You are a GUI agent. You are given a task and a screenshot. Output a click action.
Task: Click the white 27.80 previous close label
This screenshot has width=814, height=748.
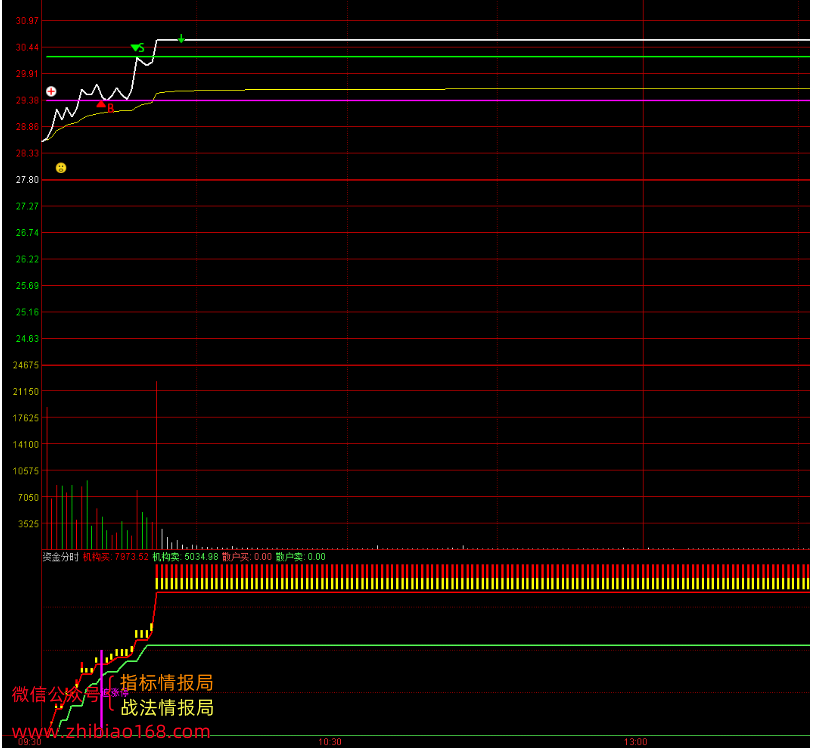point(27,180)
